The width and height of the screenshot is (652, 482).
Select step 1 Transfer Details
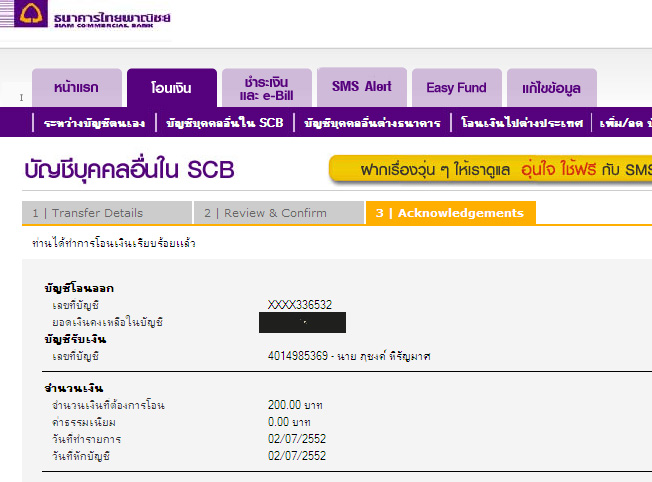click(x=107, y=213)
